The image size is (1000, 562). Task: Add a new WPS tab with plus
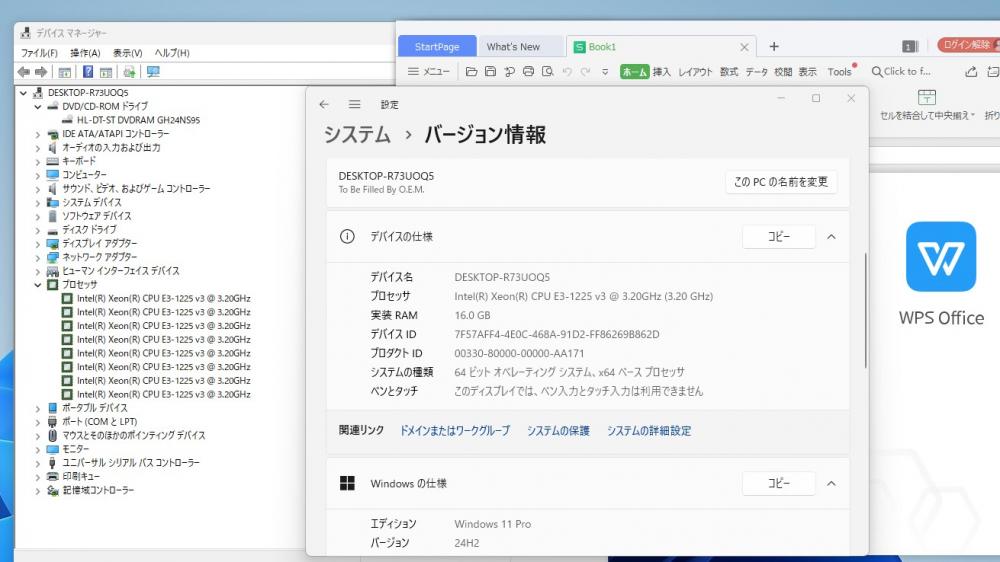[774, 47]
